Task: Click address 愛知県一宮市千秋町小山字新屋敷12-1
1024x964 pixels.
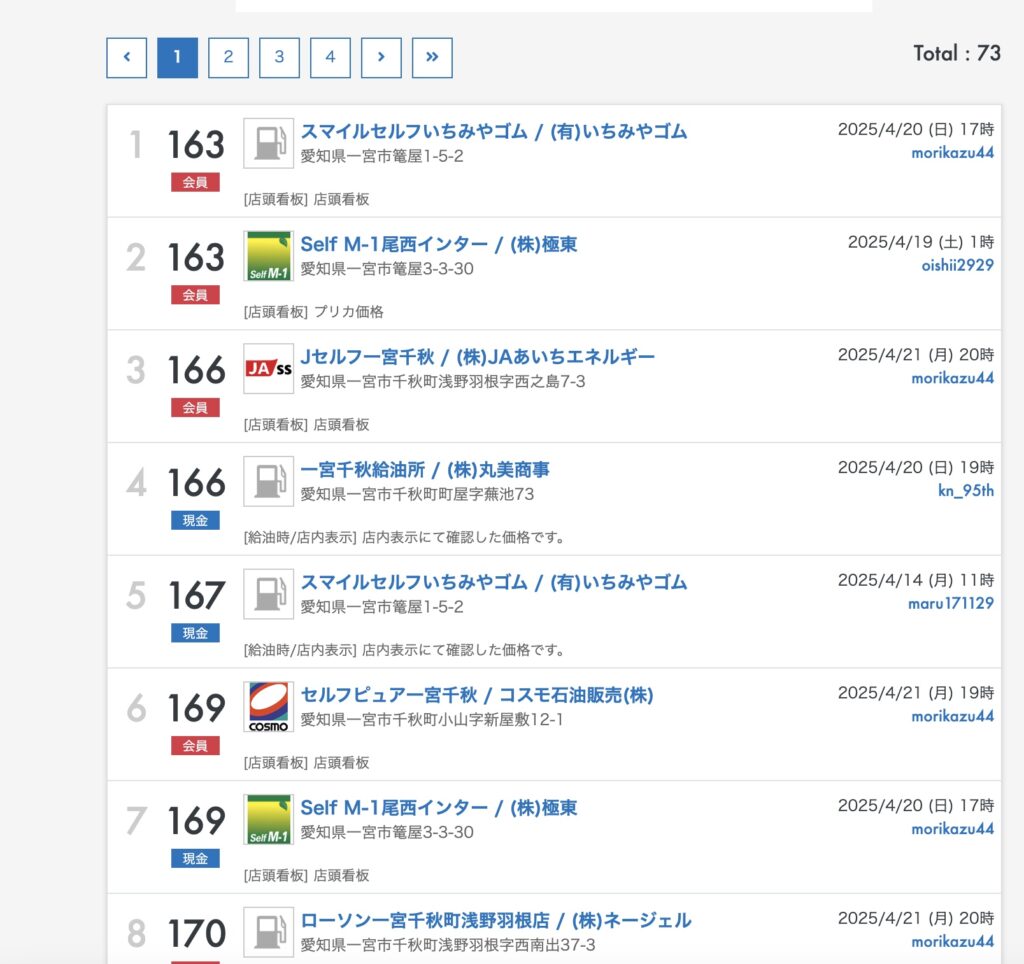Action: click(x=432, y=720)
